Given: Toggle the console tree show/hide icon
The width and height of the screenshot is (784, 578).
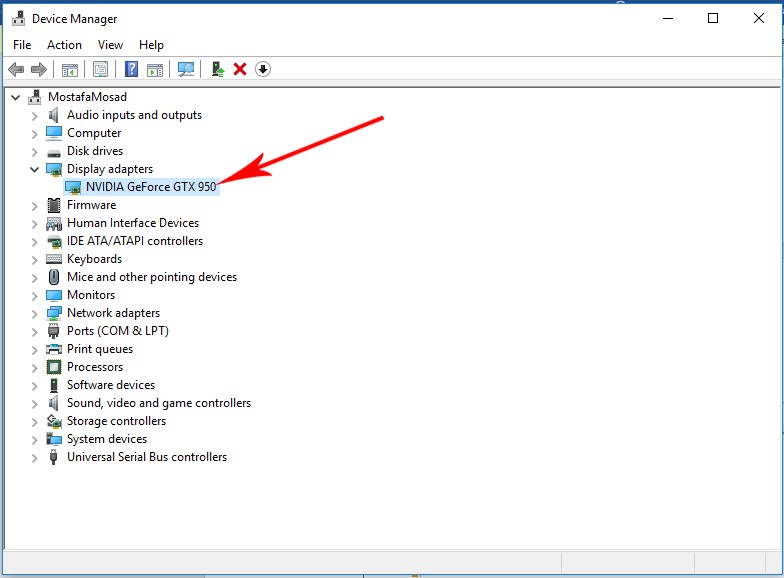Looking at the screenshot, I should pyautogui.click(x=70, y=70).
